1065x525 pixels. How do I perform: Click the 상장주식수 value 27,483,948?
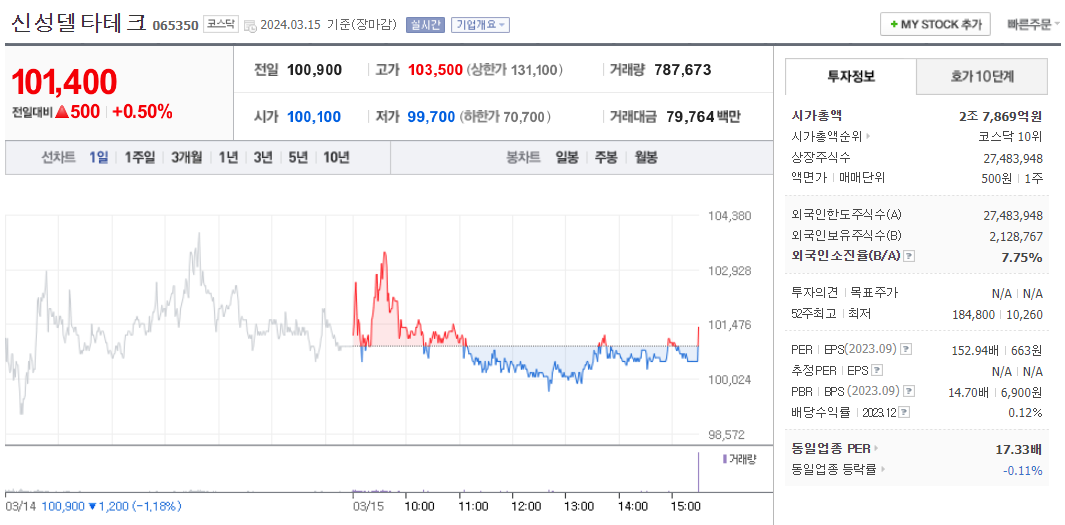coord(1013,157)
